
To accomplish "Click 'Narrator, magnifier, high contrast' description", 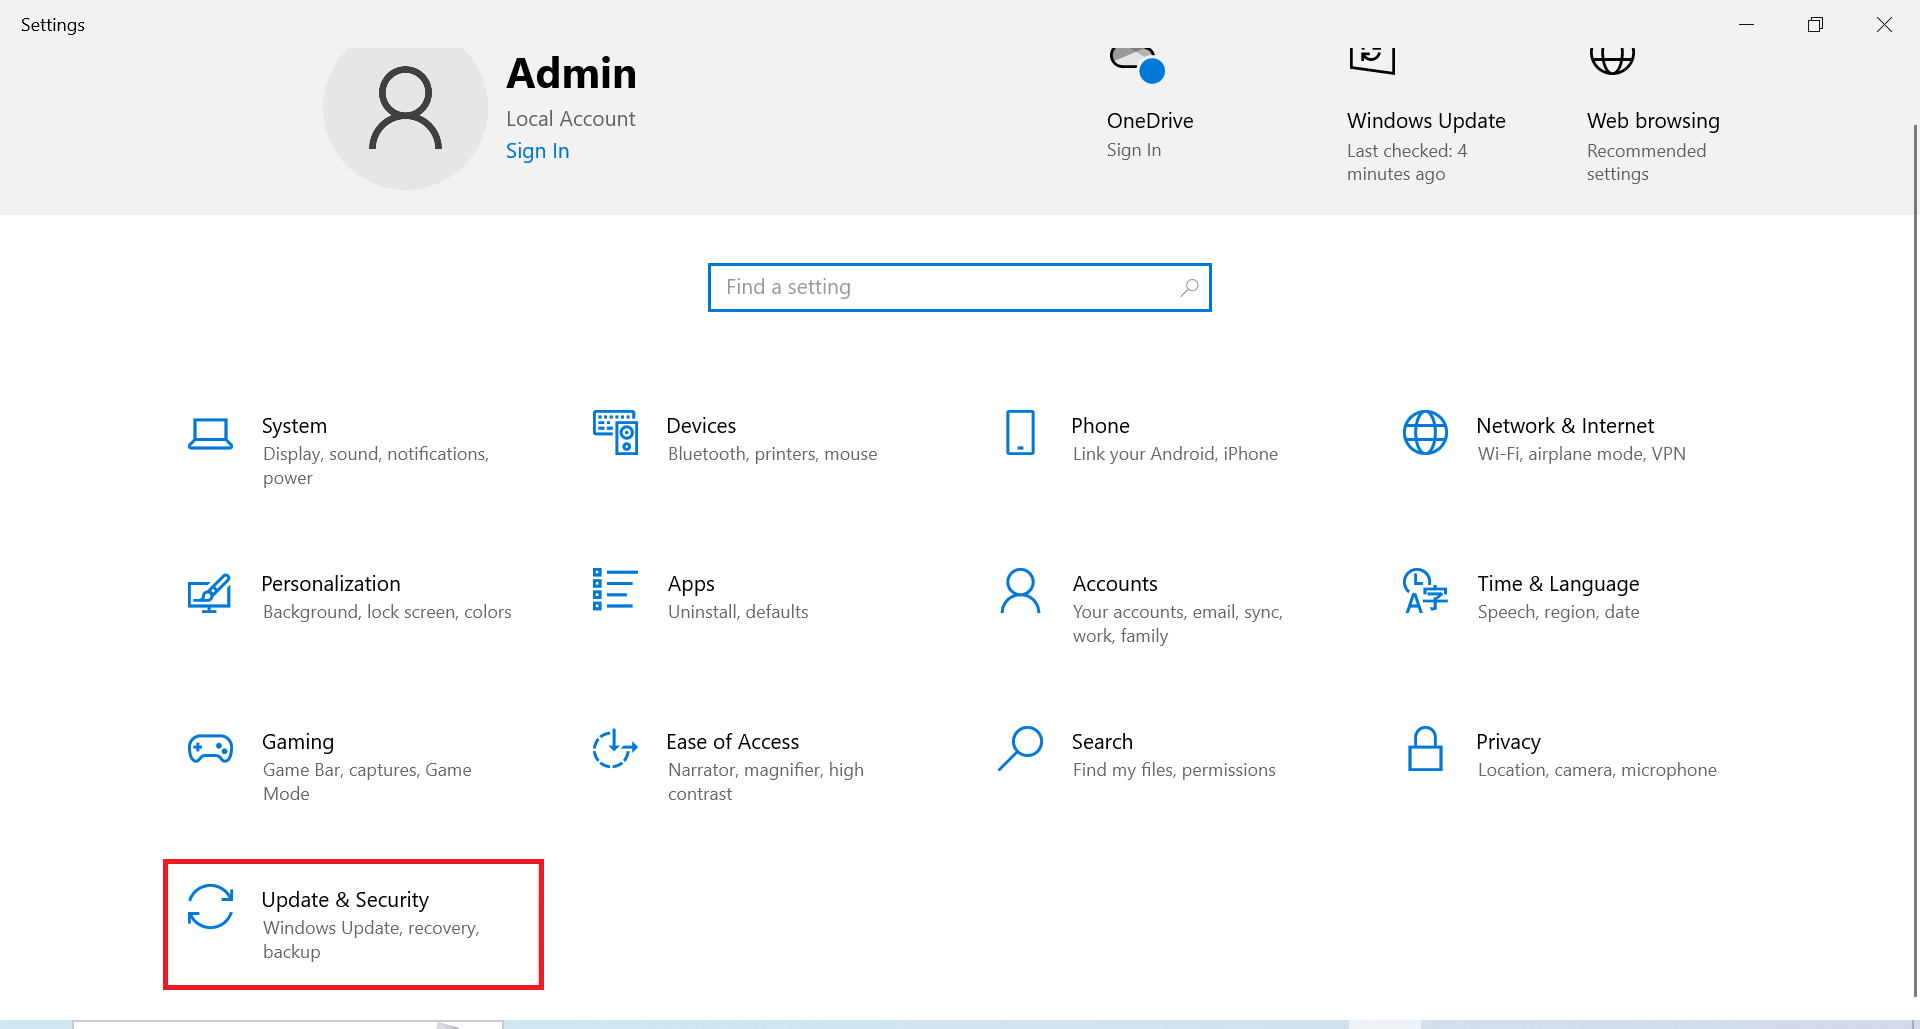I will pyautogui.click(x=765, y=782).
